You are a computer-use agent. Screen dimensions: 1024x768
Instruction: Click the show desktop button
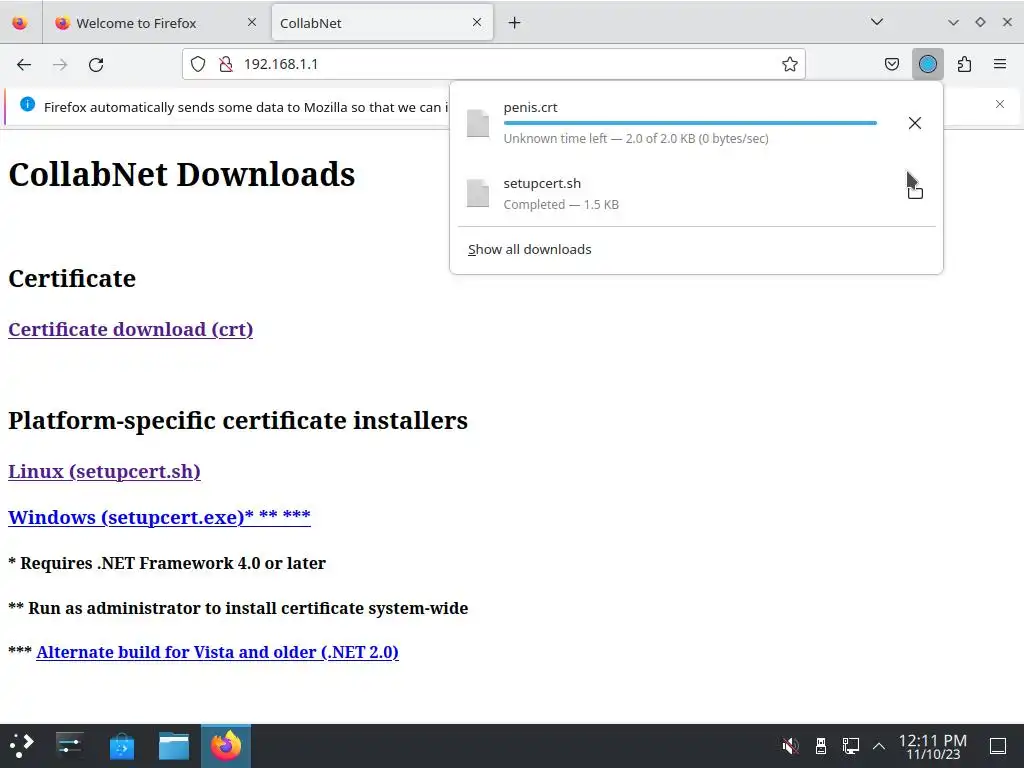(998, 746)
